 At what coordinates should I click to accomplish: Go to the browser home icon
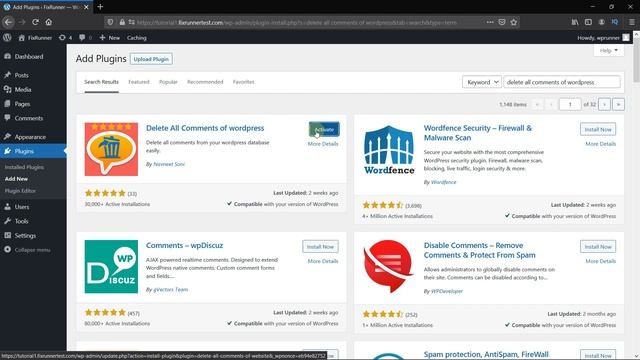point(49,22)
